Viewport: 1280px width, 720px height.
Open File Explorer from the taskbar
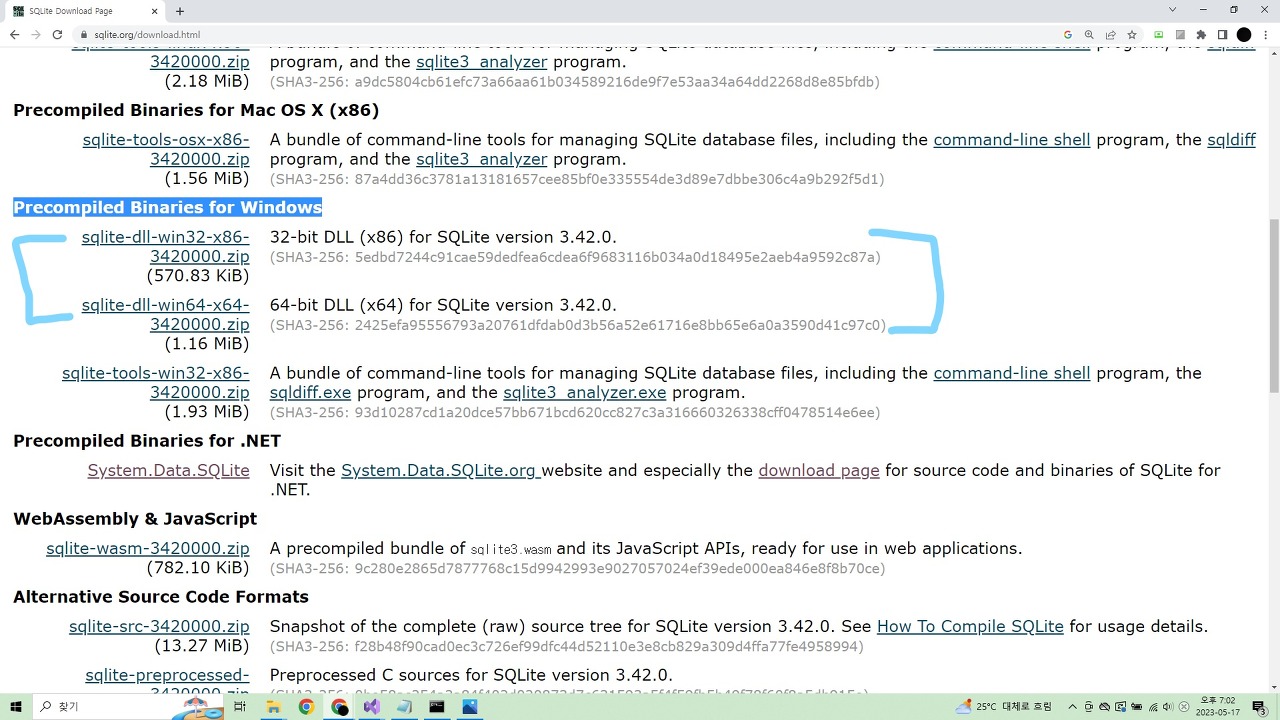pos(273,707)
